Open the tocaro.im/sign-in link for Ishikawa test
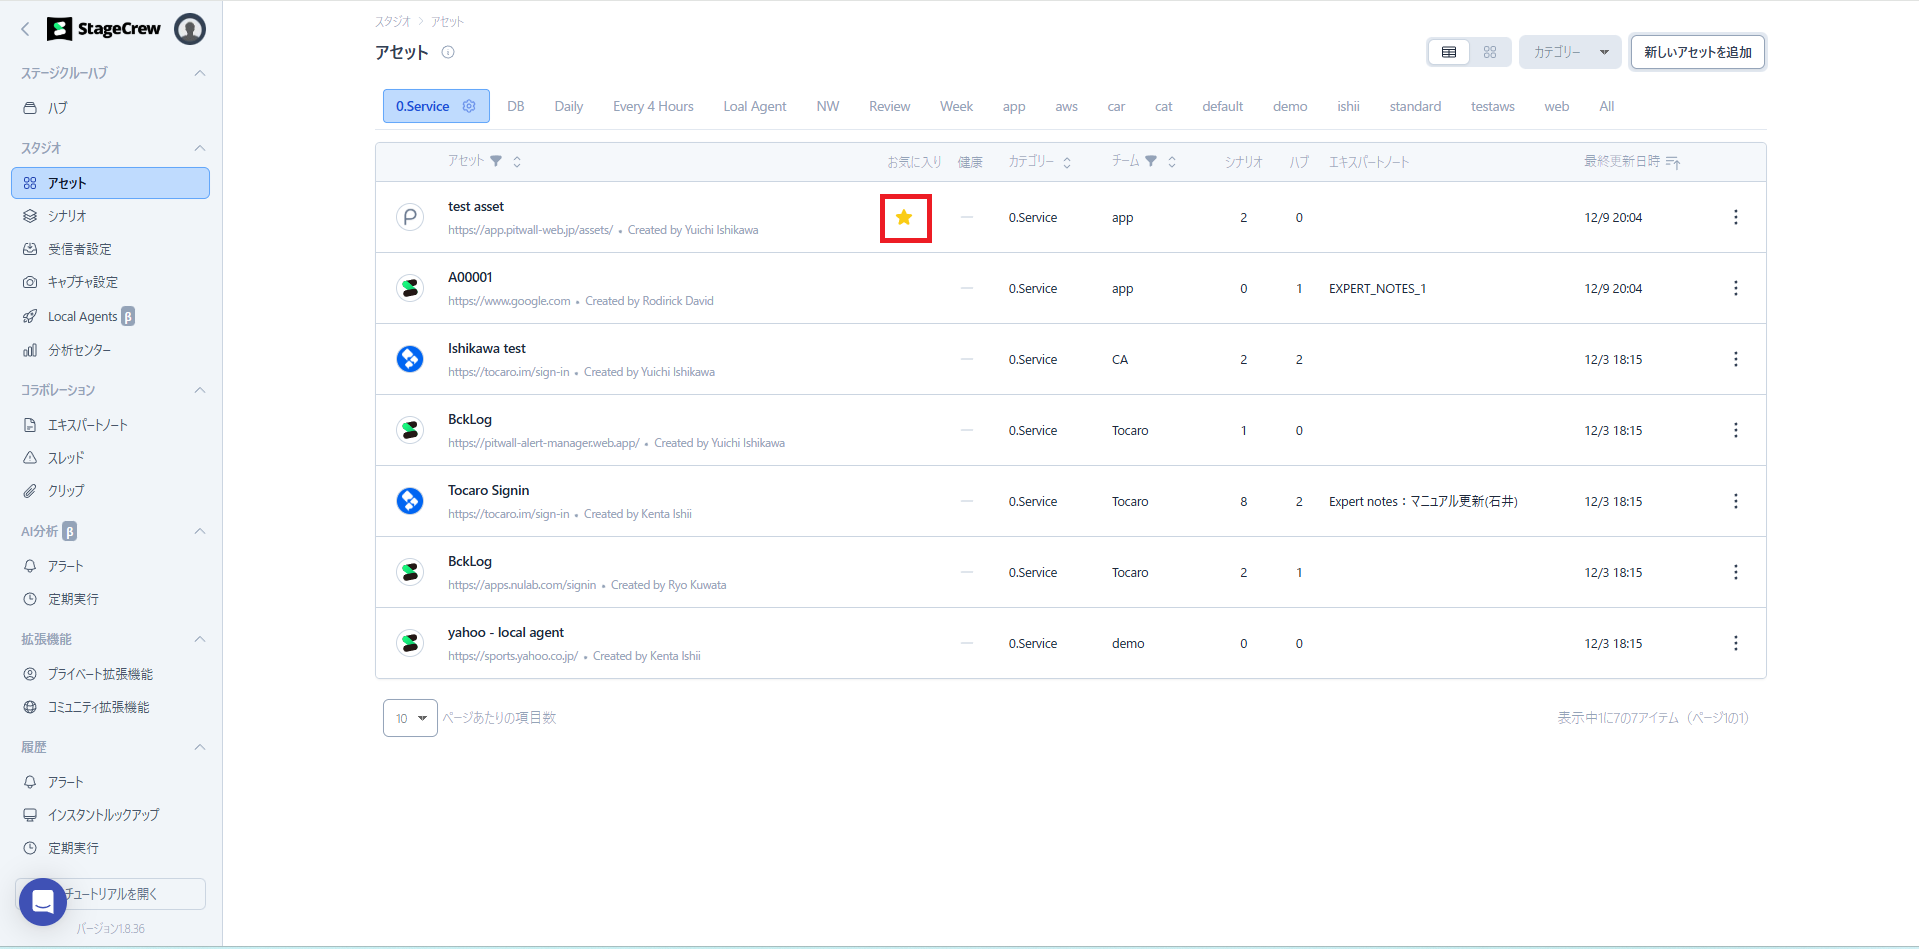1919x949 pixels. pyautogui.click(x=508, y=372)
